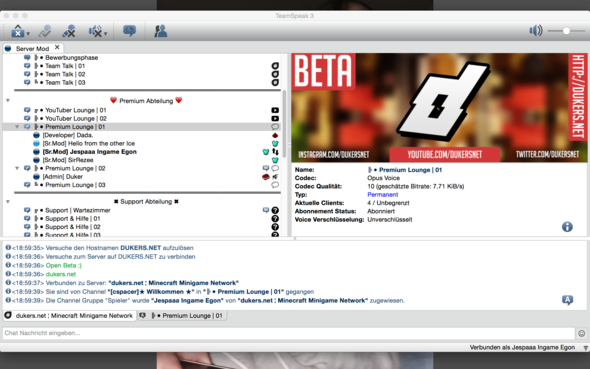
Task: Select user [Sr.Mod] Hello from the other Ice
Action: pos(88,143)
